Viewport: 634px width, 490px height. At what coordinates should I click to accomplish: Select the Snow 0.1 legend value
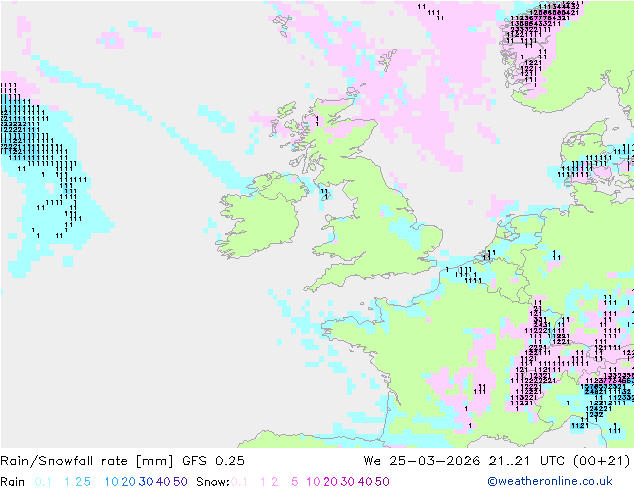point(239,482)
